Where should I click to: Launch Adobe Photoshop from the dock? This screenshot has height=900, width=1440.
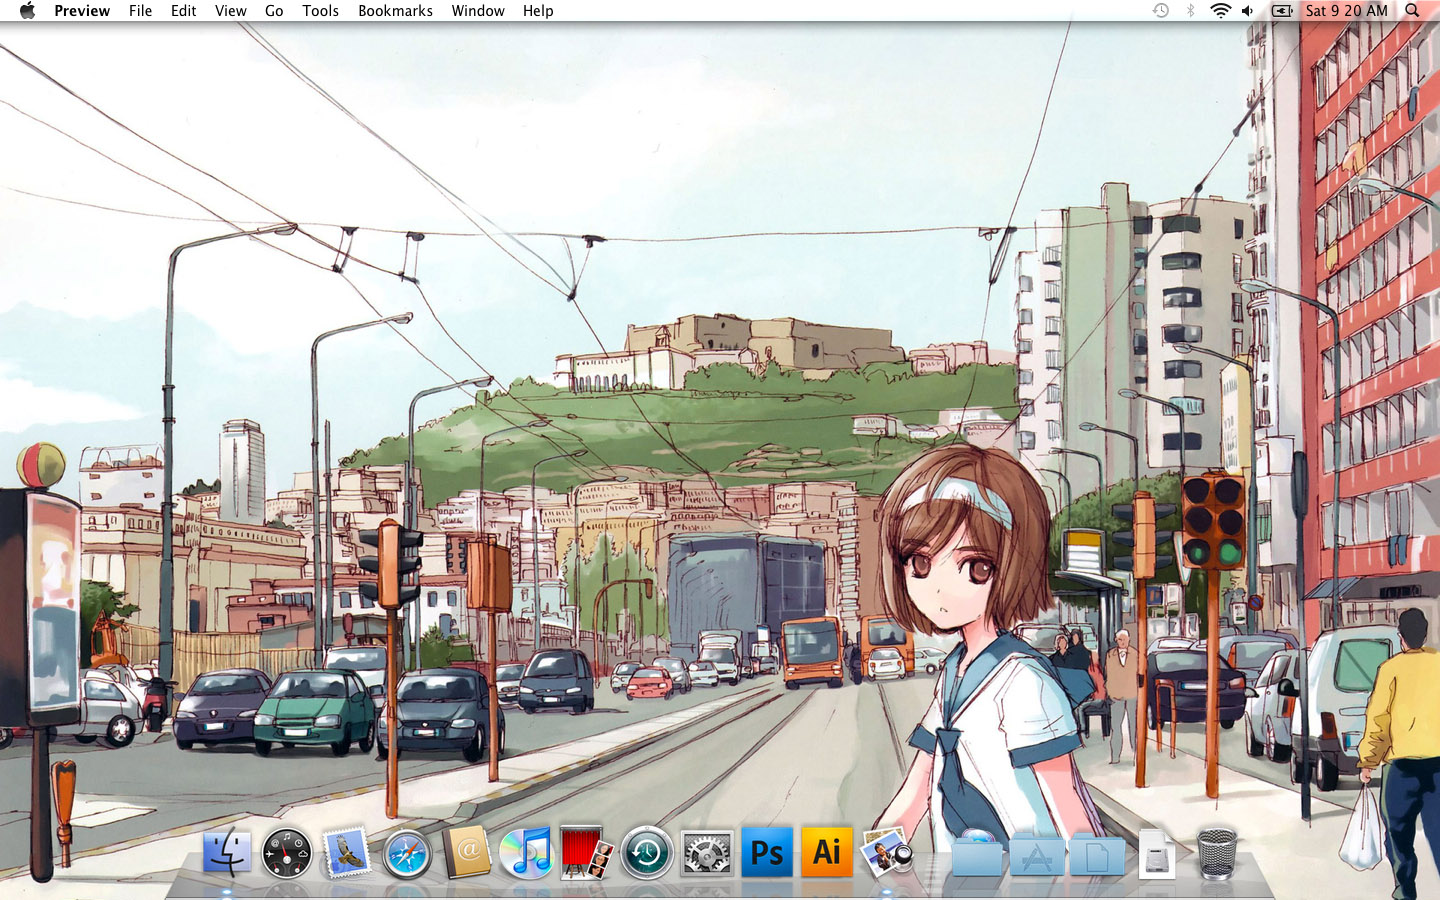point(767,853)
